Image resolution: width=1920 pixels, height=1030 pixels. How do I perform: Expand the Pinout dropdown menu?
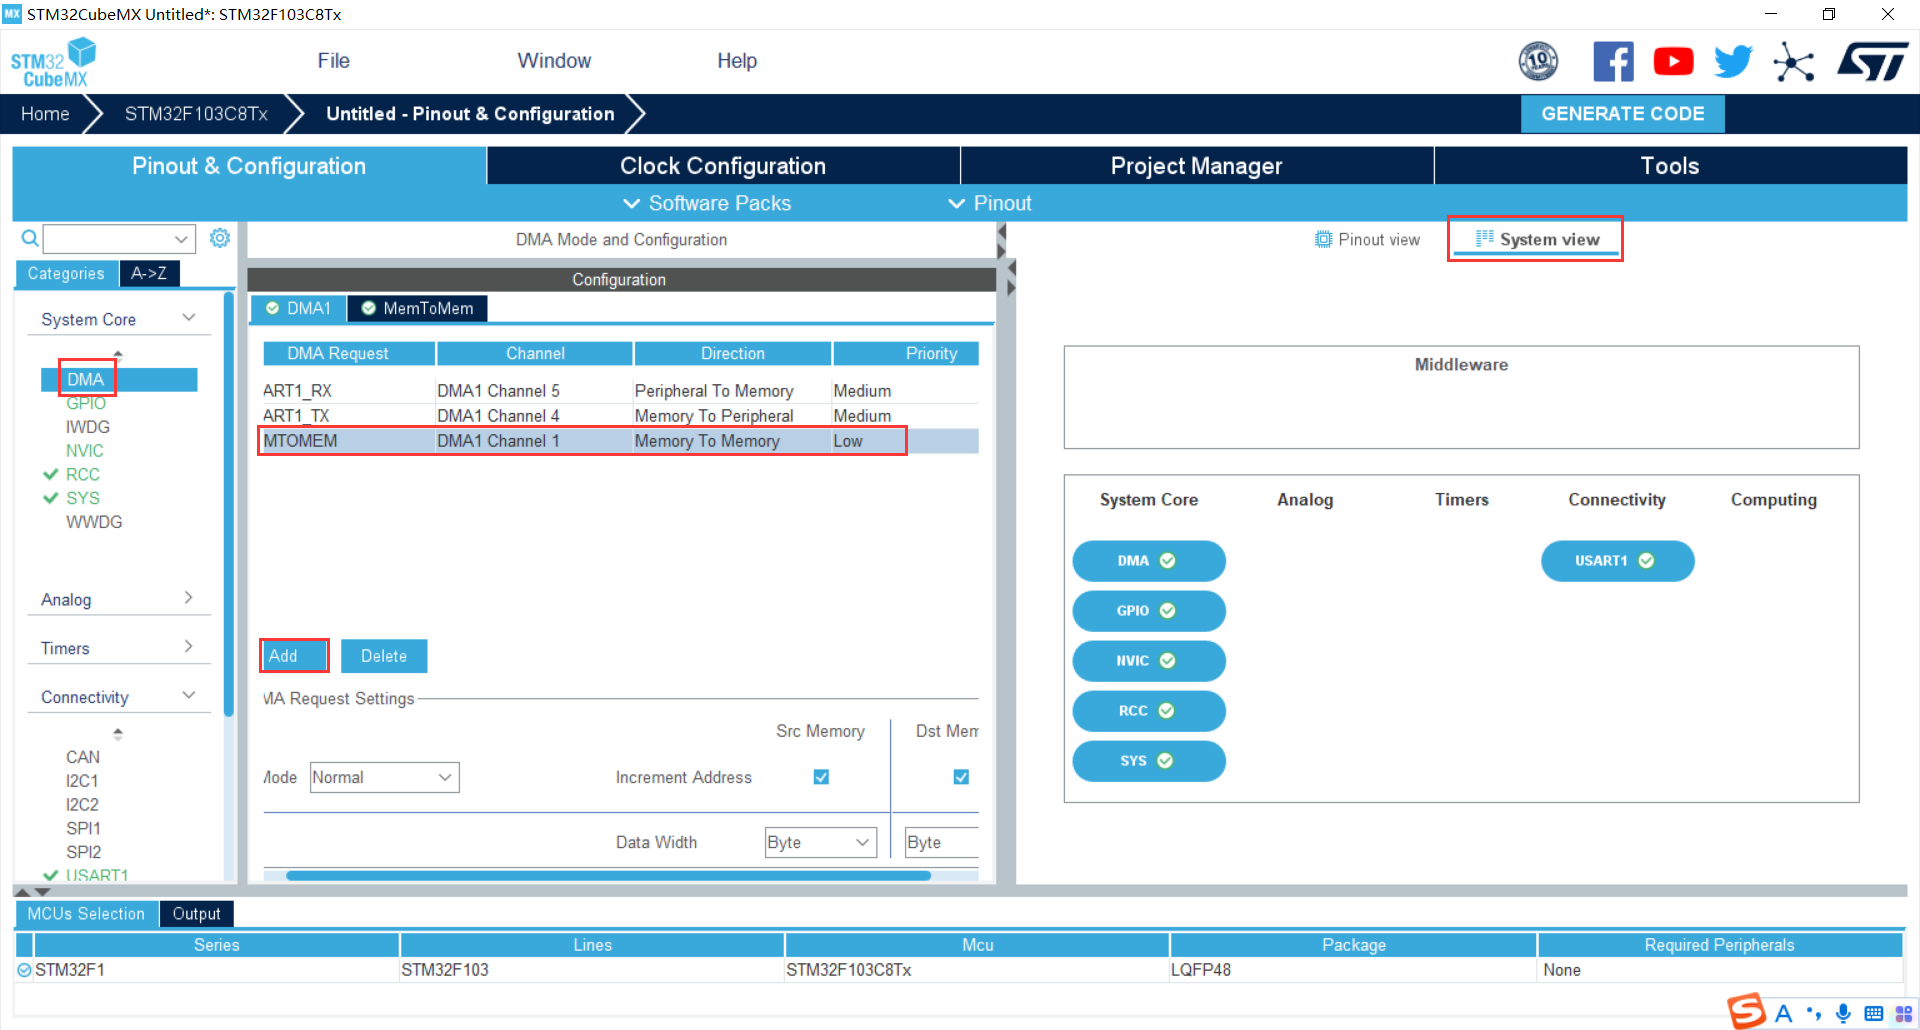click(990, 203)
